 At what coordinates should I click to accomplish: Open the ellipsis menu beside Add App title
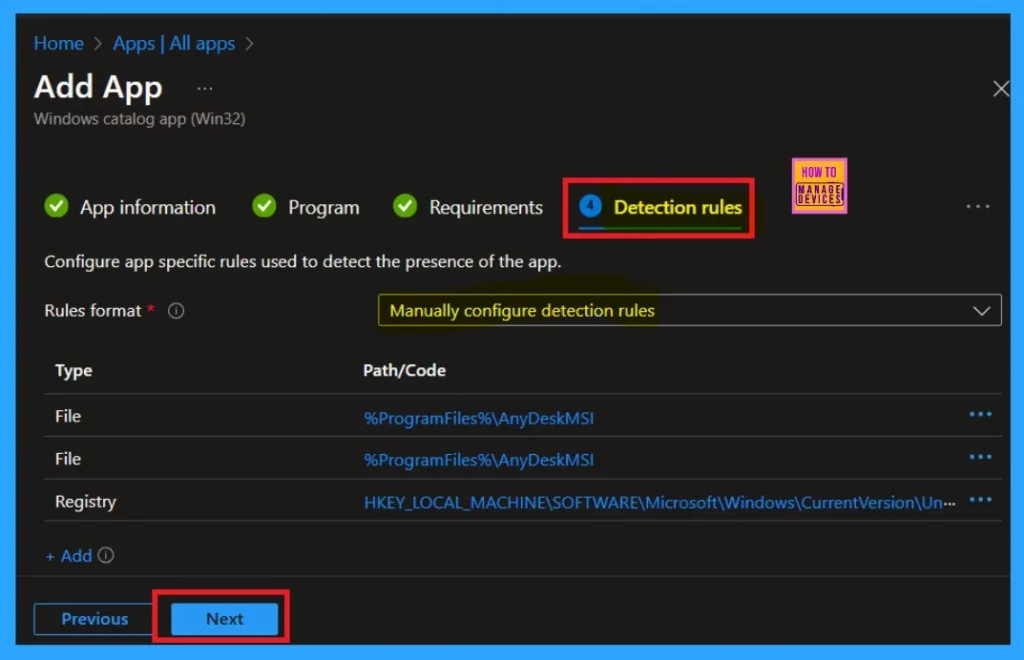pyautogui.click(x=204, y=89)
